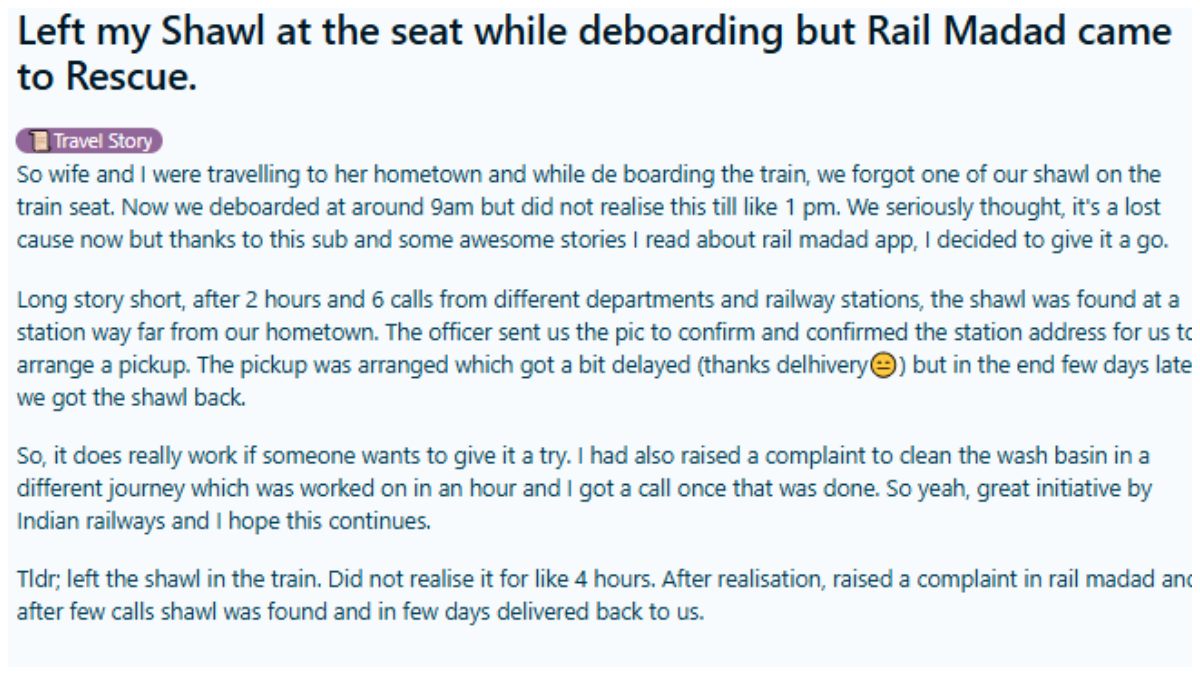Click the unamused face emoji after delhivery
The width and height of the screenshot is (1200, 675).
(x=883, y=366)
